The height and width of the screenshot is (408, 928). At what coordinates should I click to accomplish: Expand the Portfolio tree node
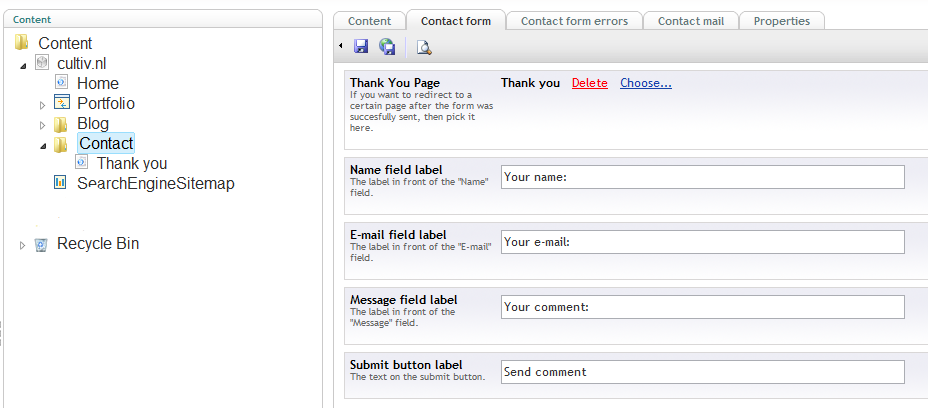[43, 105]
